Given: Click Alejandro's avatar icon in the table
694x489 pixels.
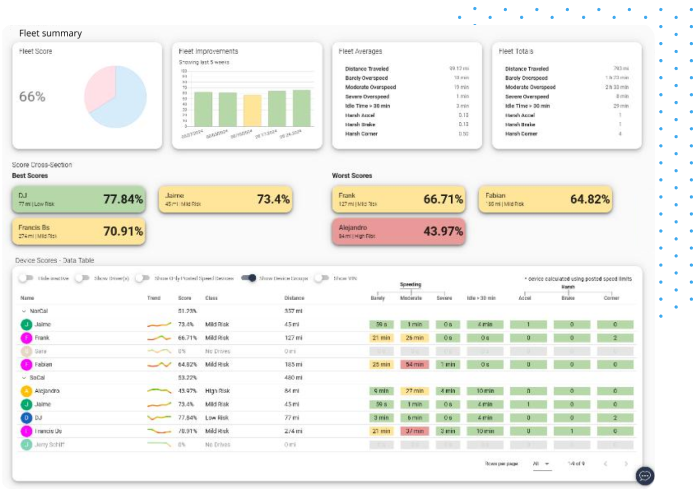Looking at the screenshot, I should point(26,391).
